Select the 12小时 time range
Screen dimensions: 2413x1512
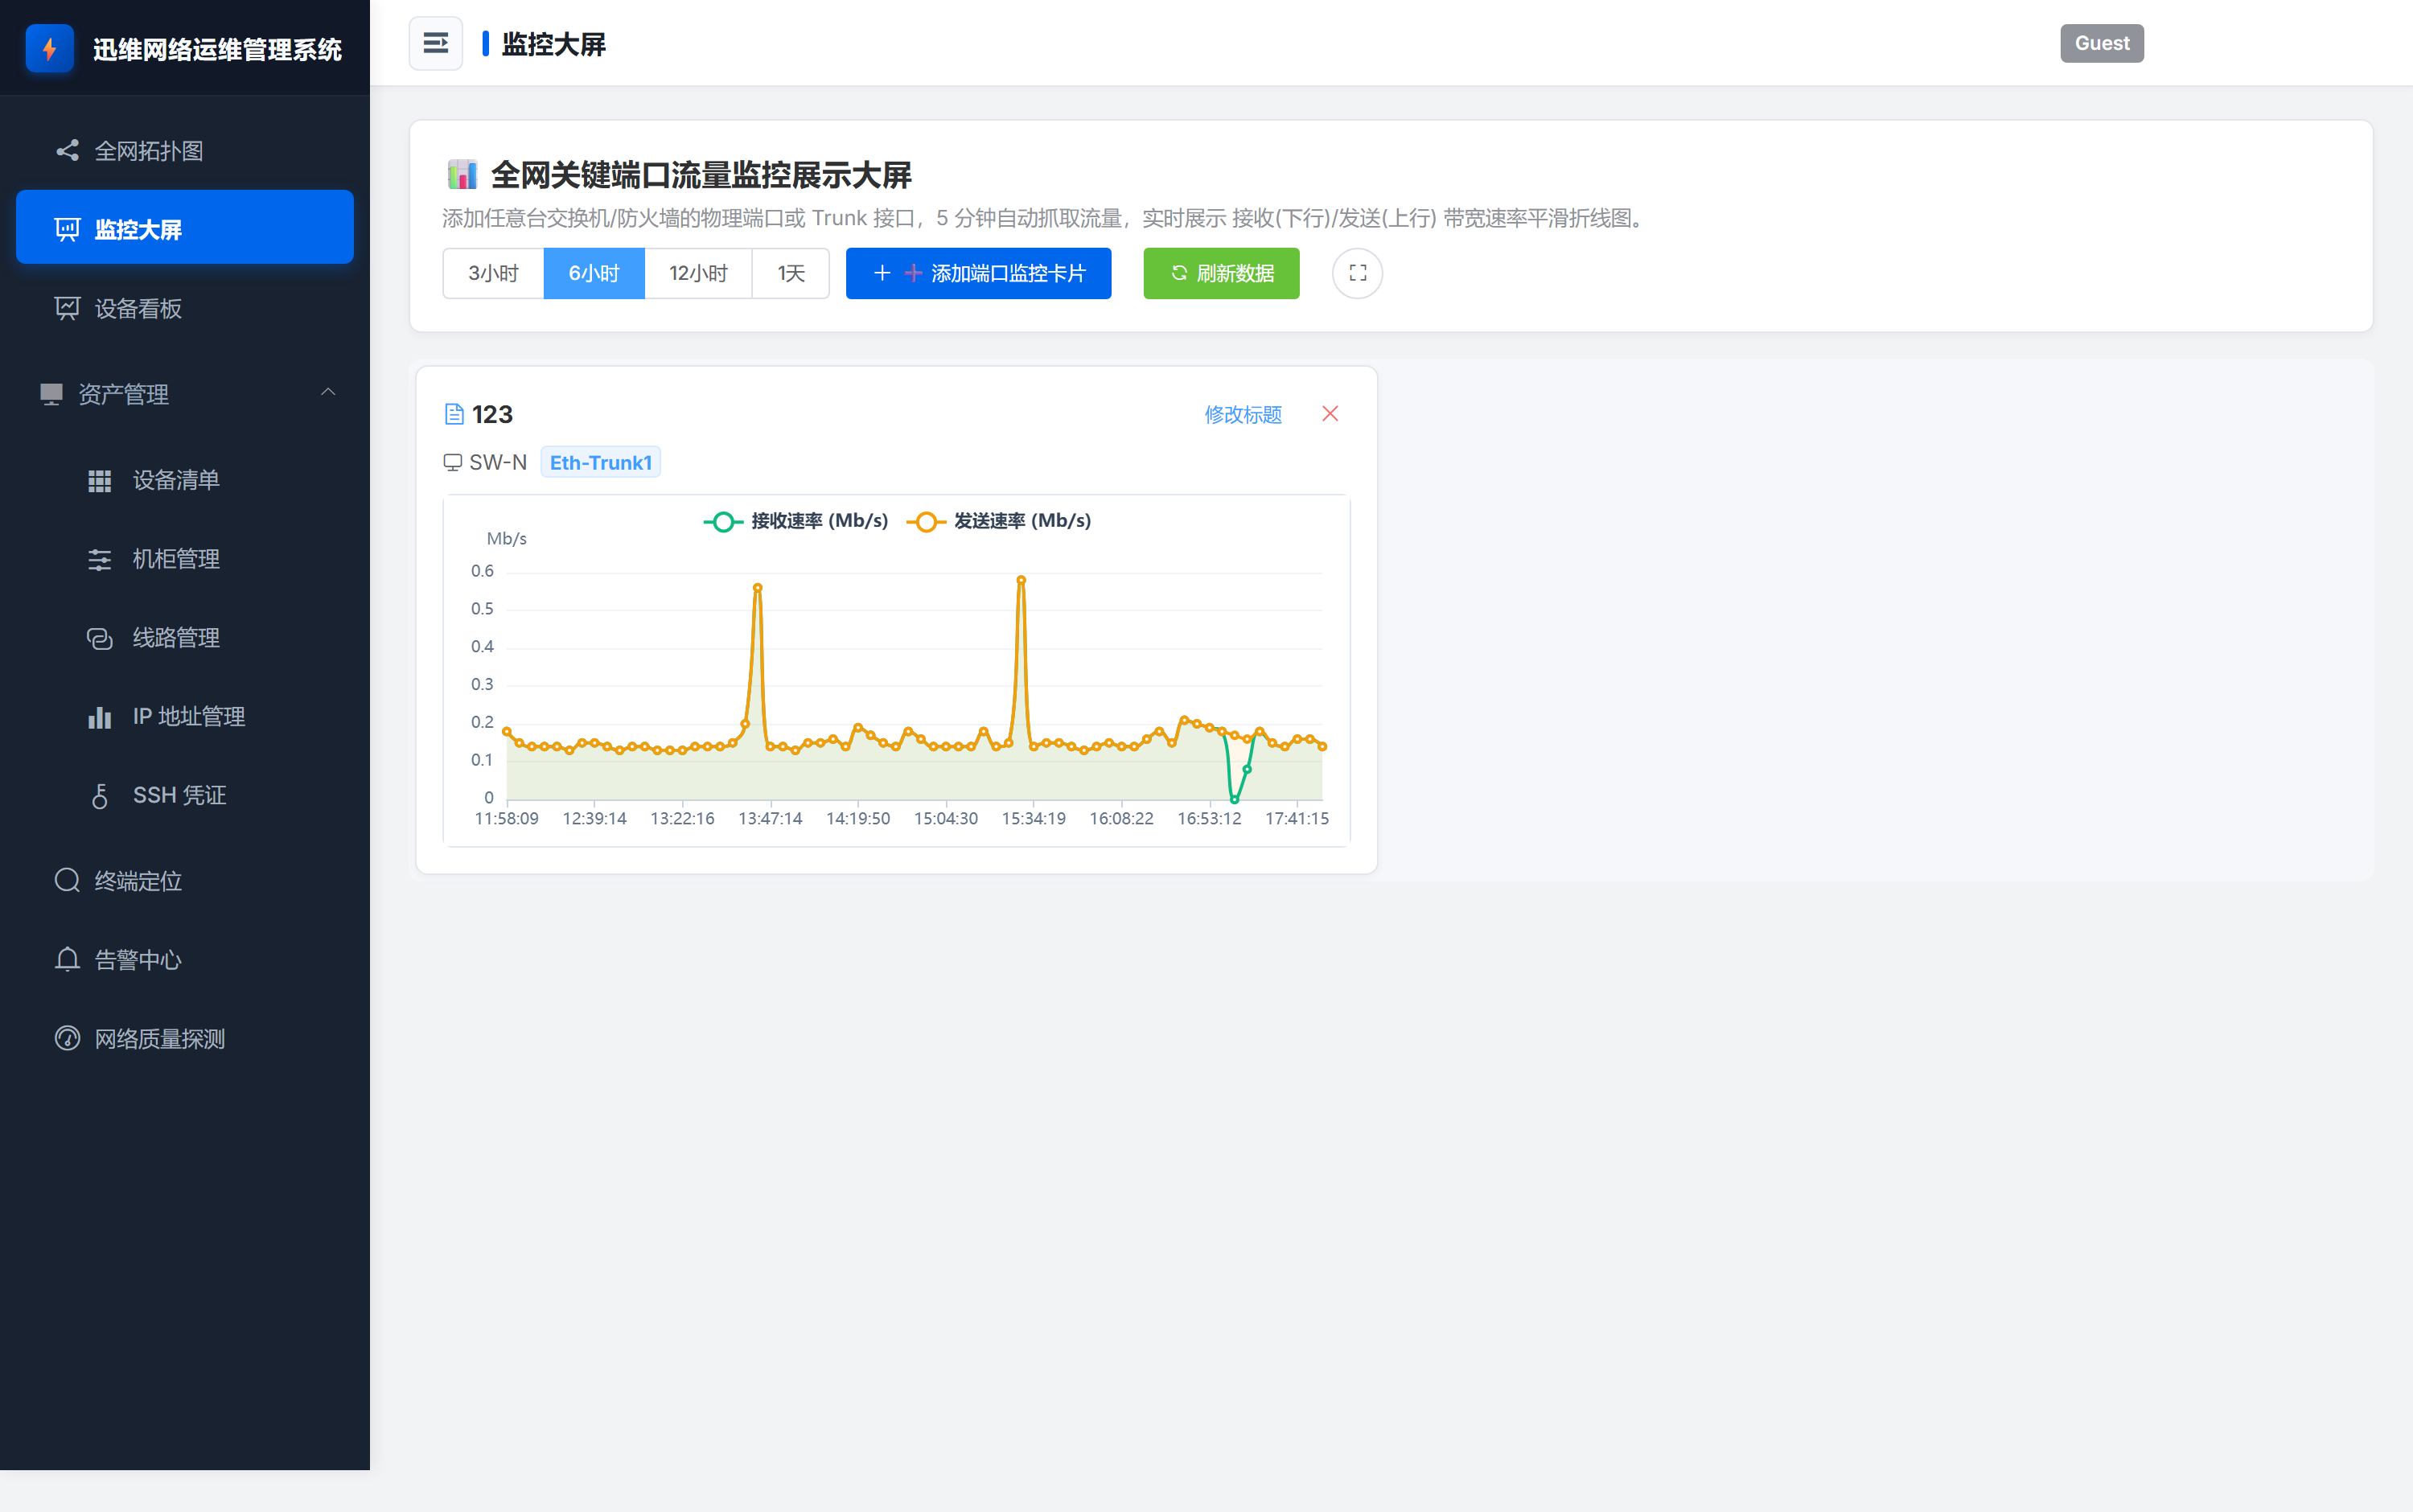(698, 273)
